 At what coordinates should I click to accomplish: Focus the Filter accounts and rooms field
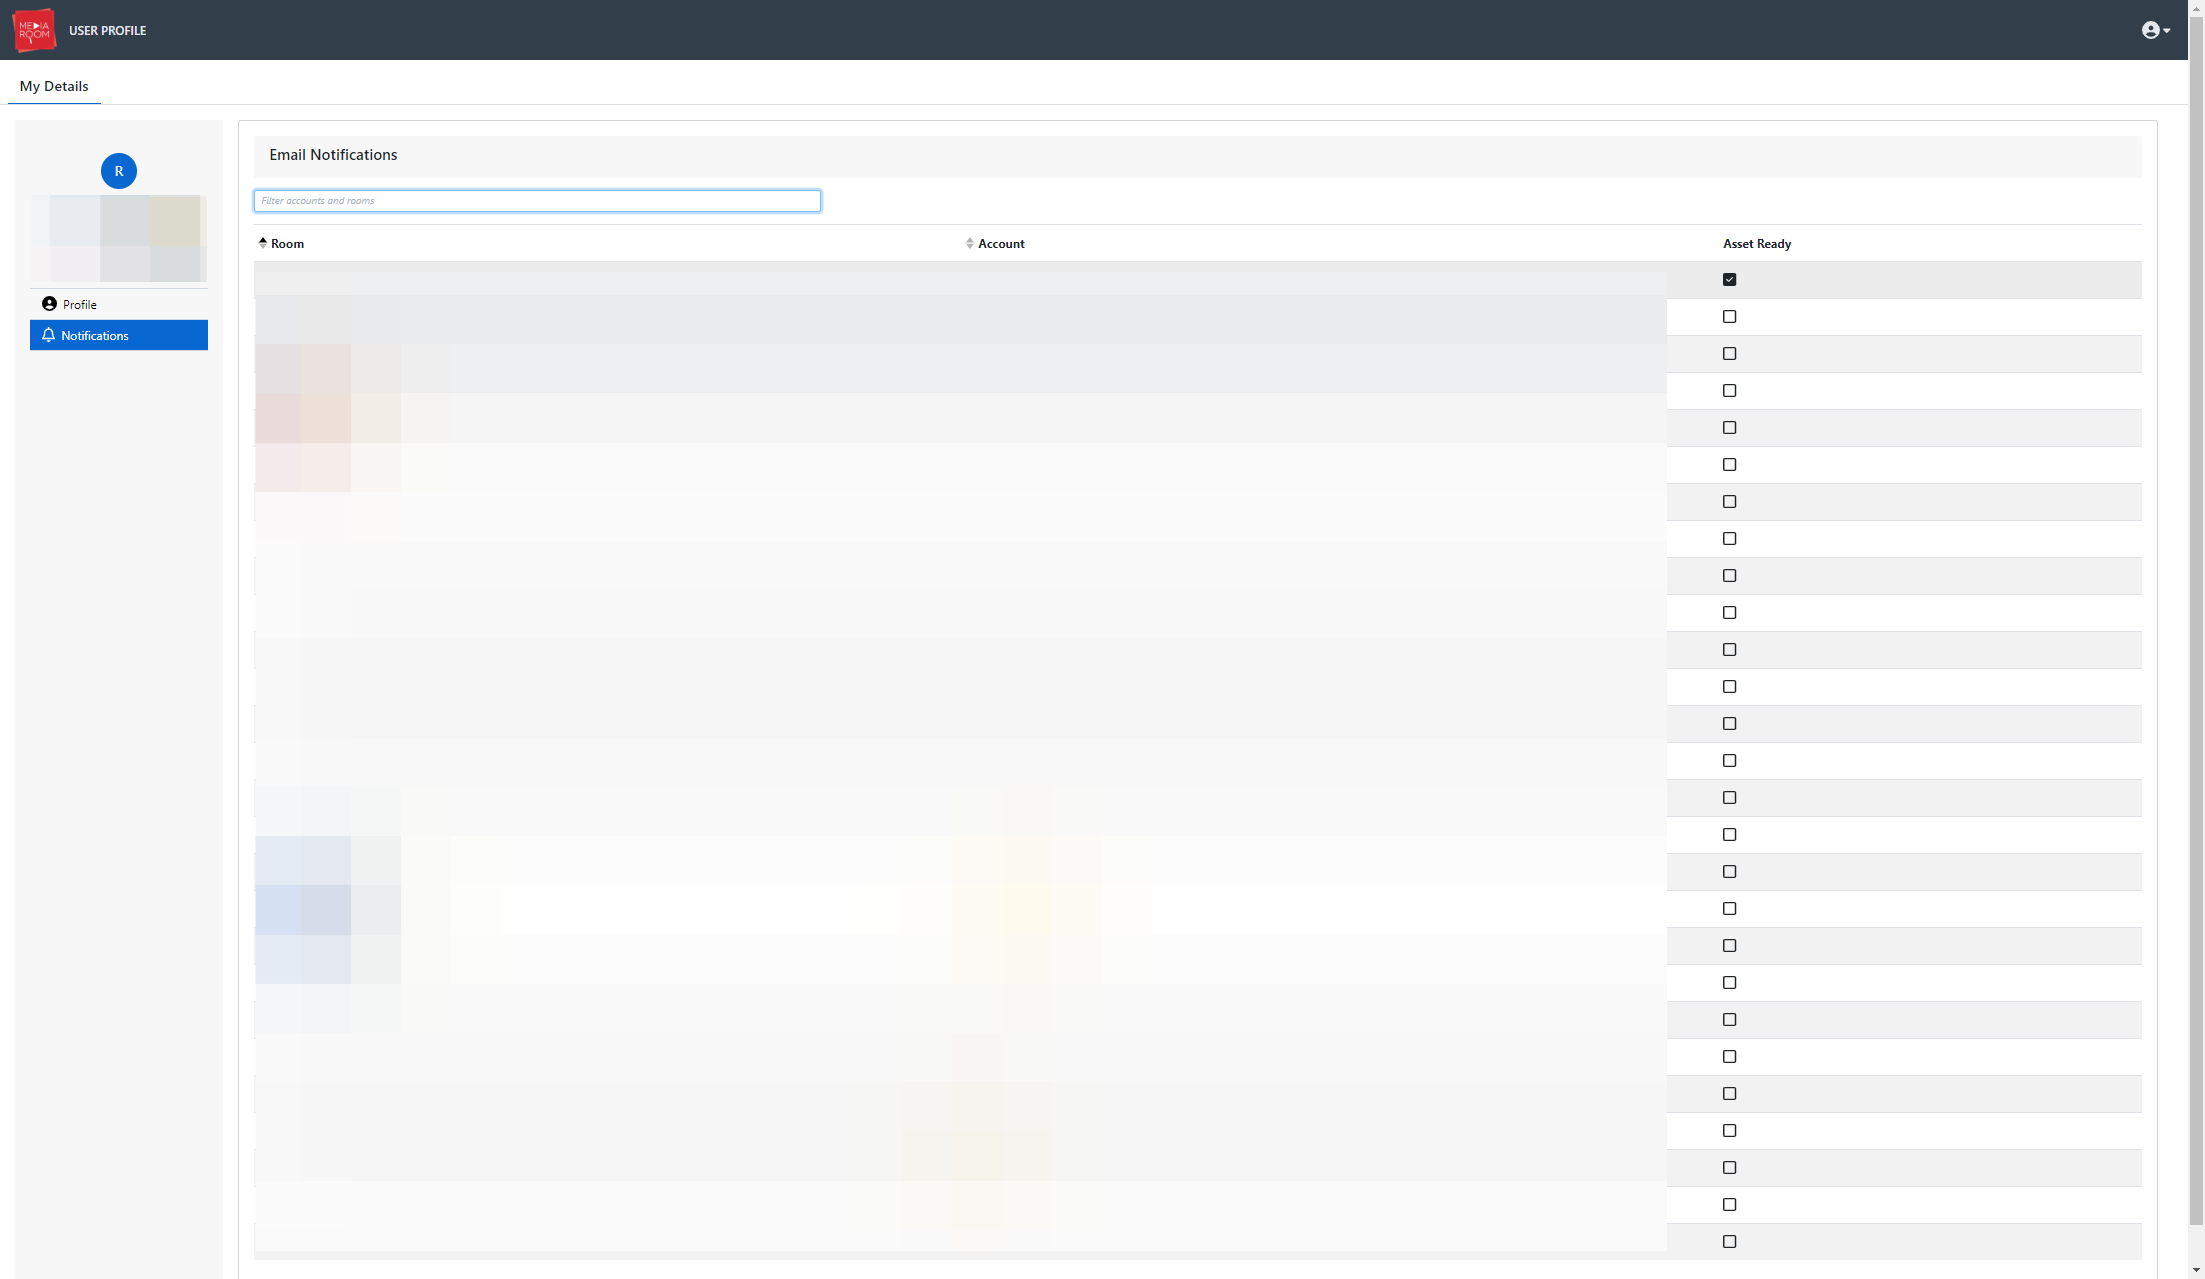pyautogui.click(x=537, y=201)
